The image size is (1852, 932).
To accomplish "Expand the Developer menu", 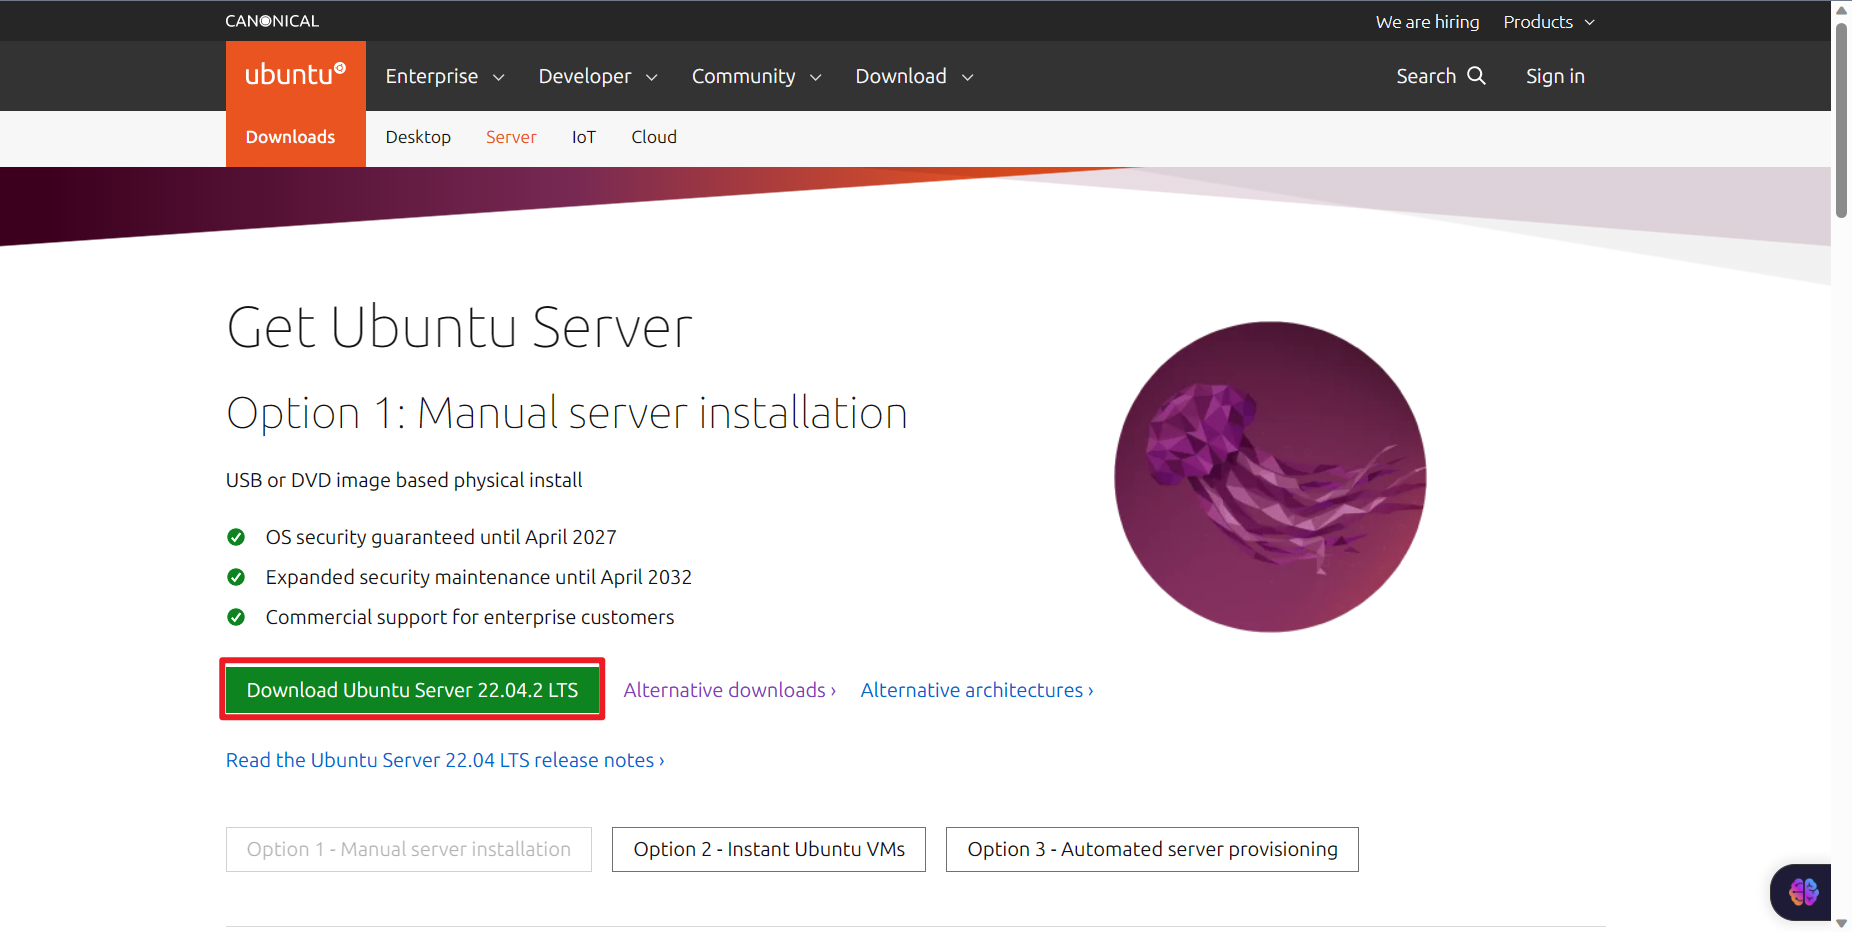I will (598, 76).
